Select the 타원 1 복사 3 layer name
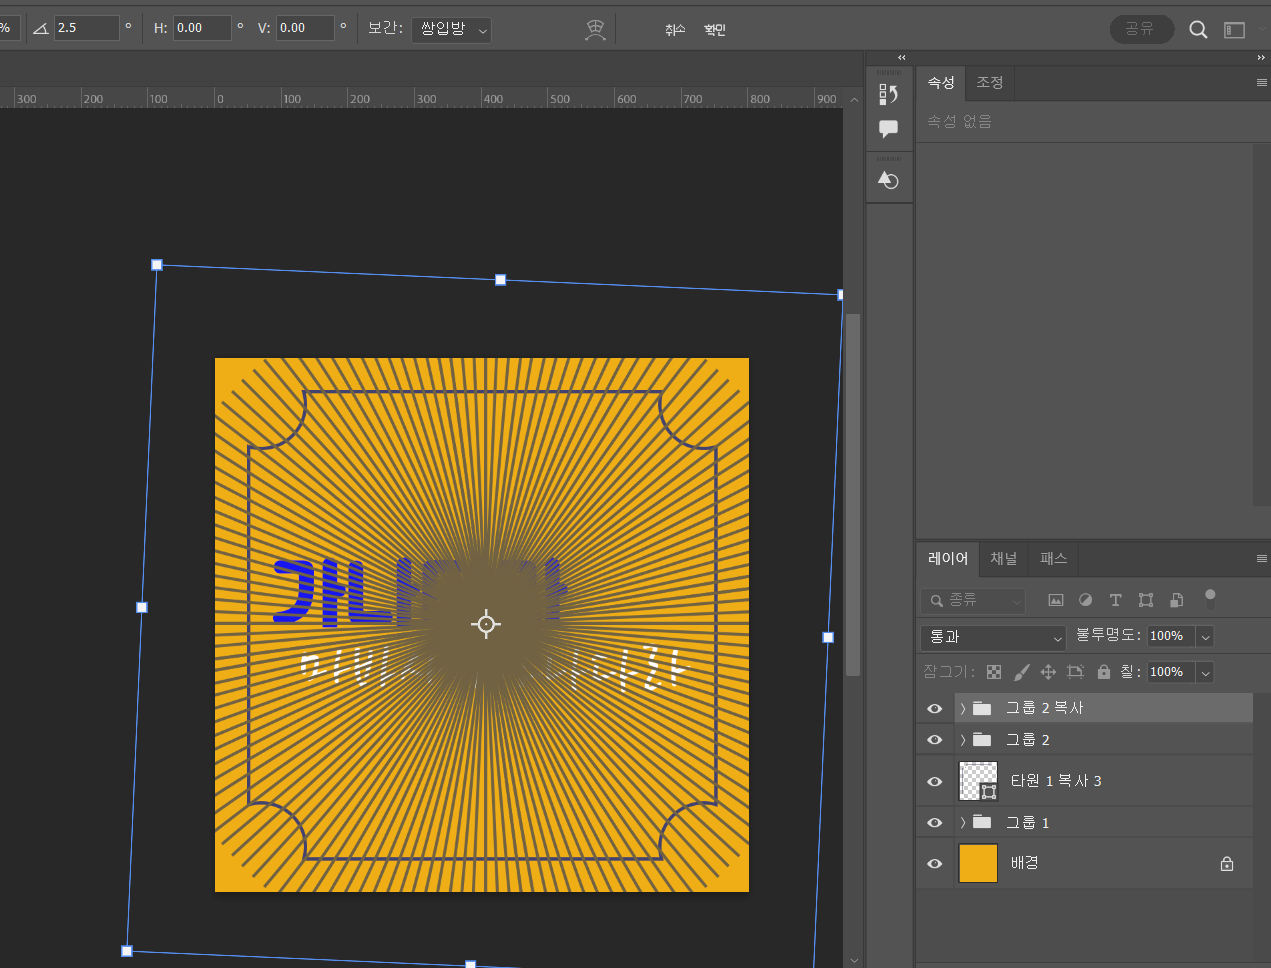1271x968 pixels. pos(1056,781)
